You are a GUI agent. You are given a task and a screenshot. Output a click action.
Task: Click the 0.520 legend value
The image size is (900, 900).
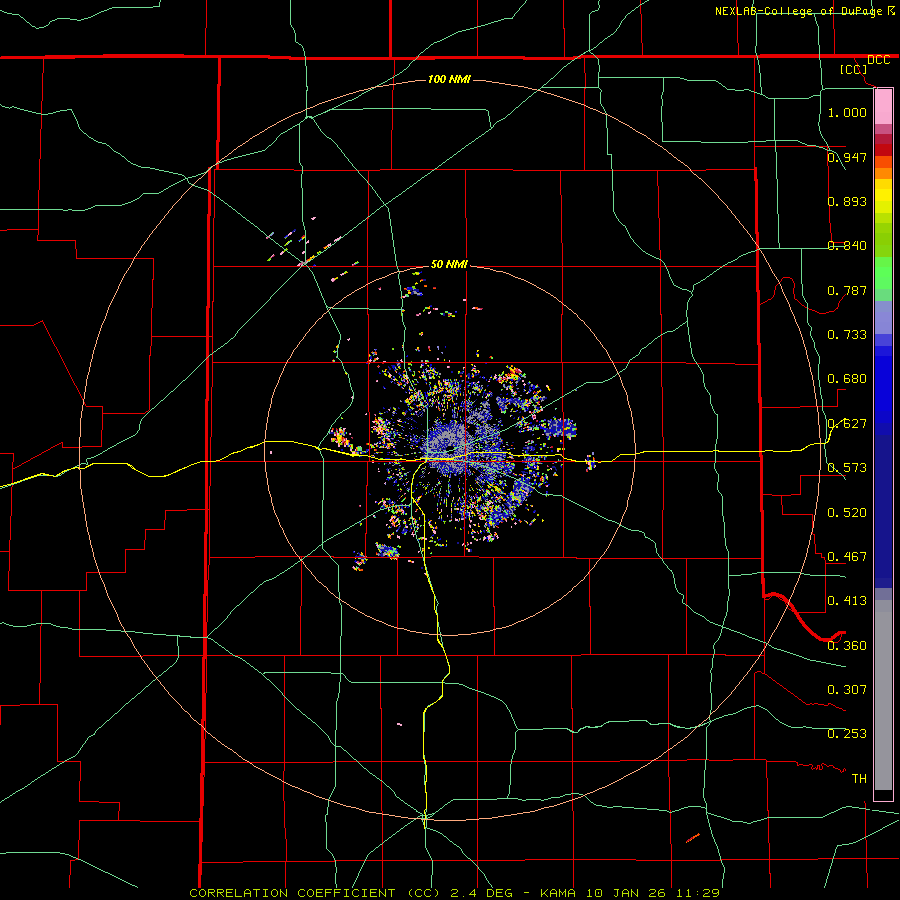[847, 512]
